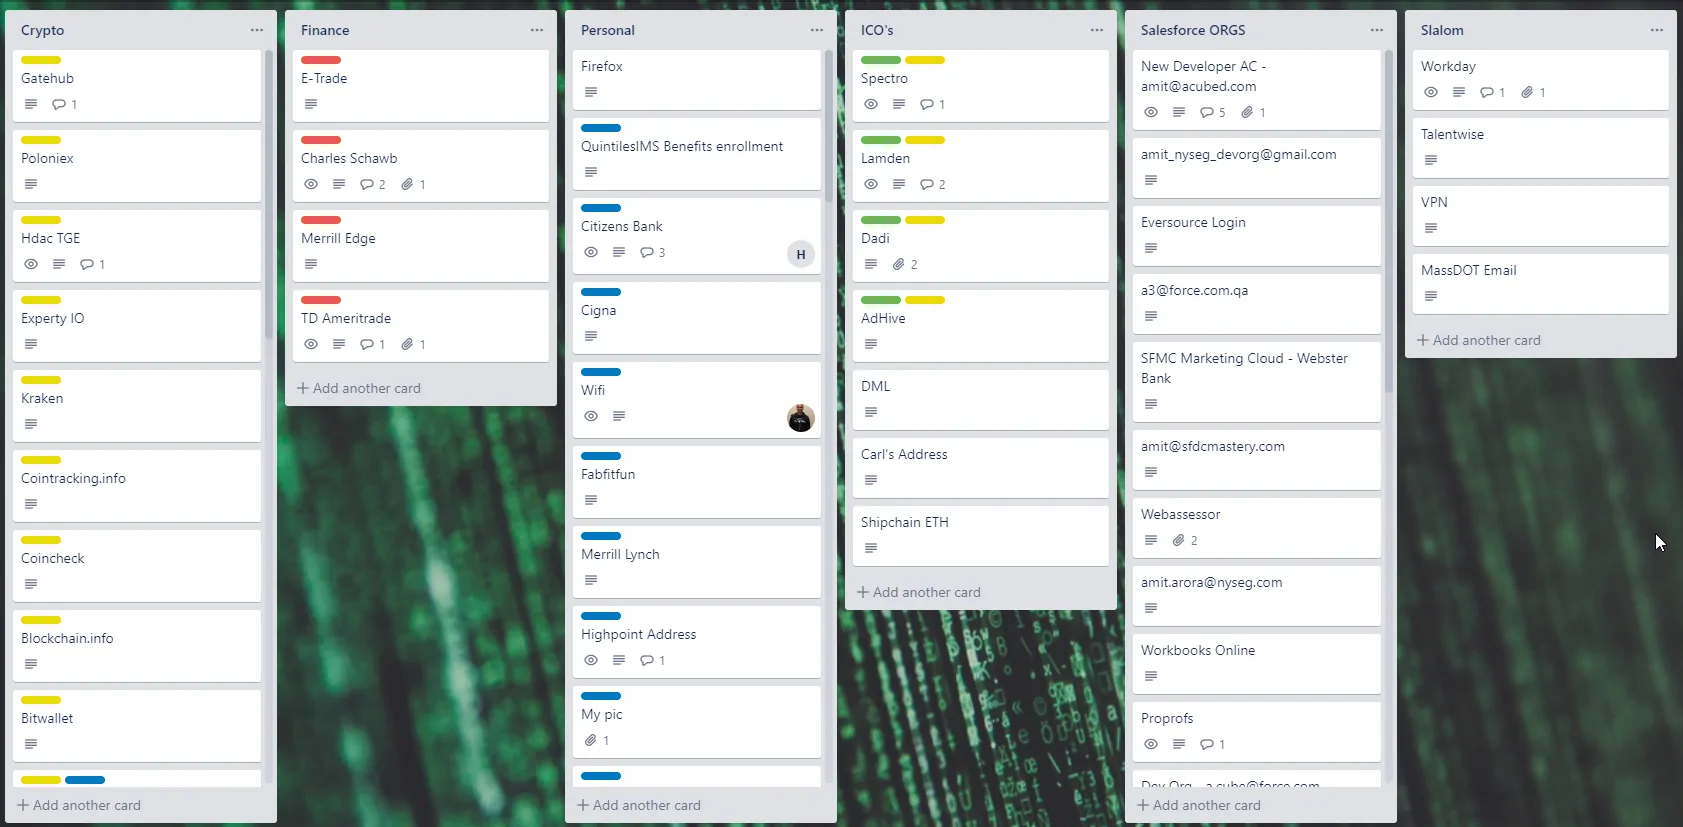Open the Workbooks Online card
Viewport: 1683px width, 827px height.
pos(1256,663)
